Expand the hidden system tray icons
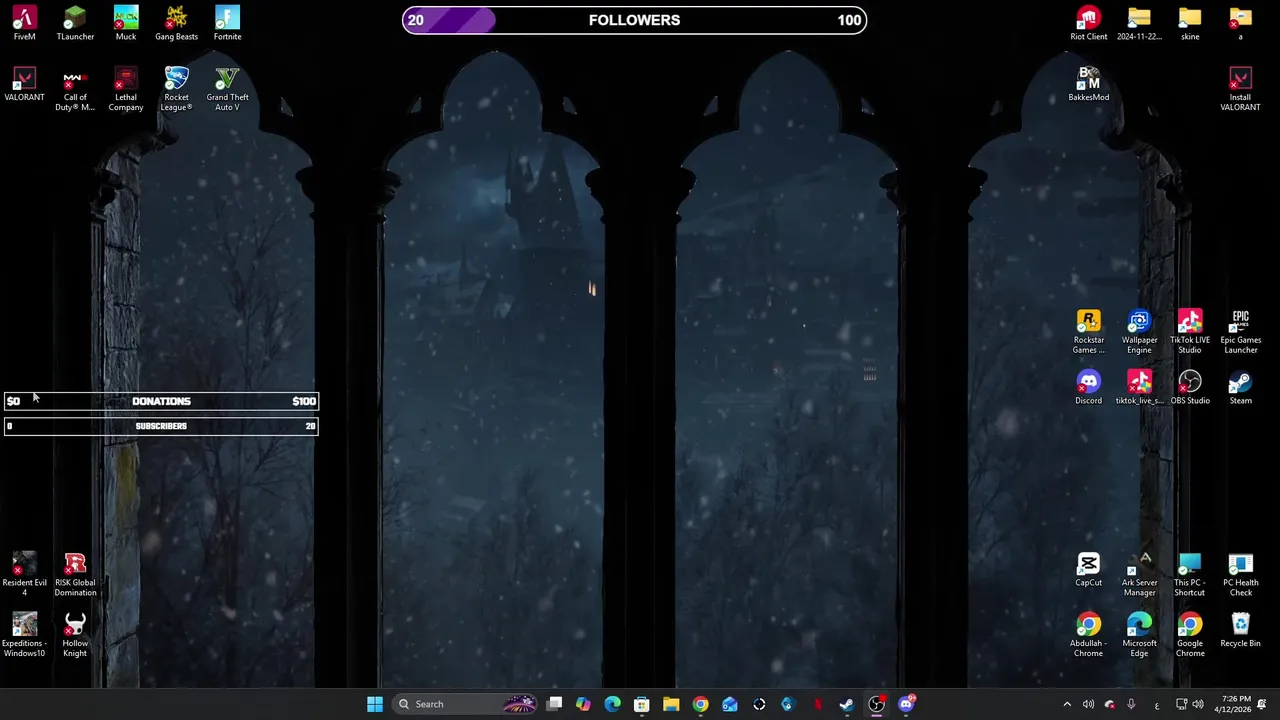 (x=1067, y=704)
